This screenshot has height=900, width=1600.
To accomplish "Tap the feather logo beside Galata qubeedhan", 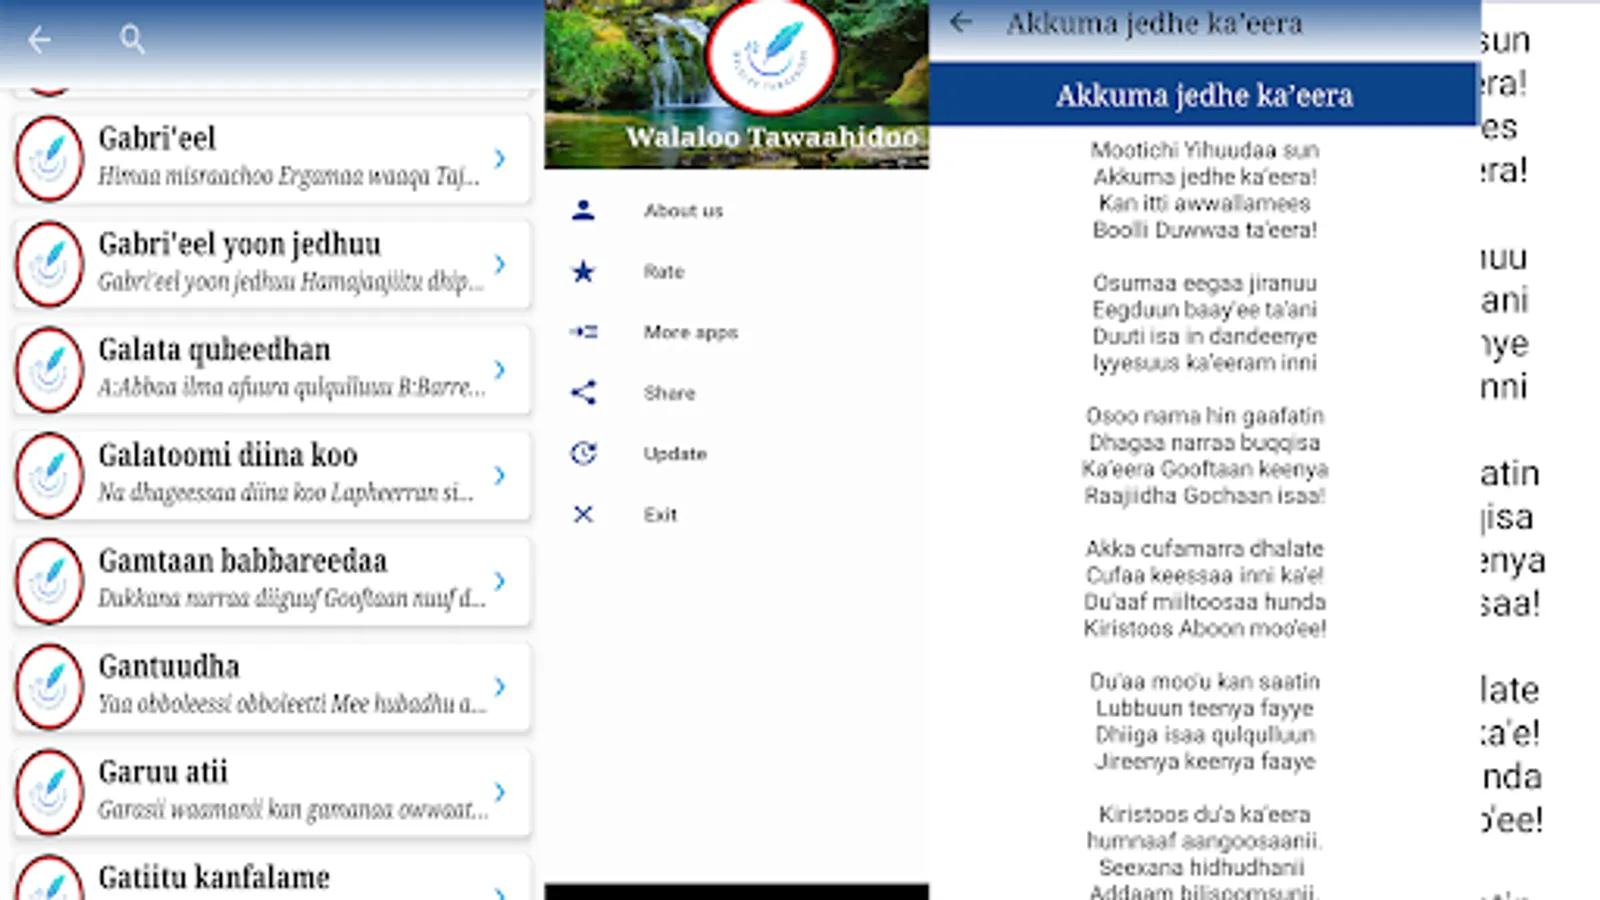I will [x=50, y=370].
